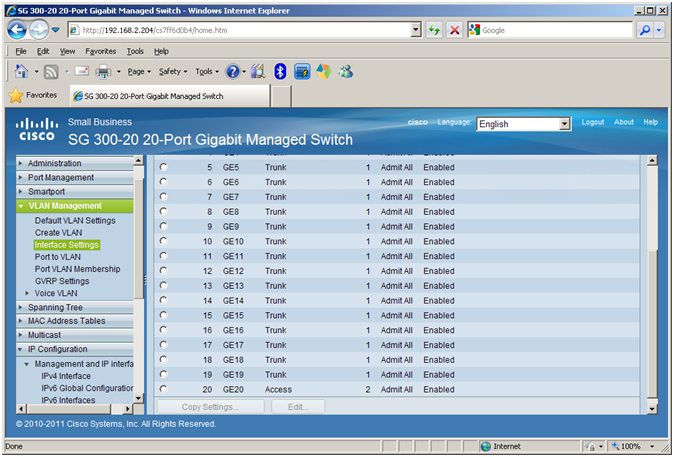Viewport: 674px width, 457px height.
Task: Open the Edit menu
Action: click(x=43, y=51)
